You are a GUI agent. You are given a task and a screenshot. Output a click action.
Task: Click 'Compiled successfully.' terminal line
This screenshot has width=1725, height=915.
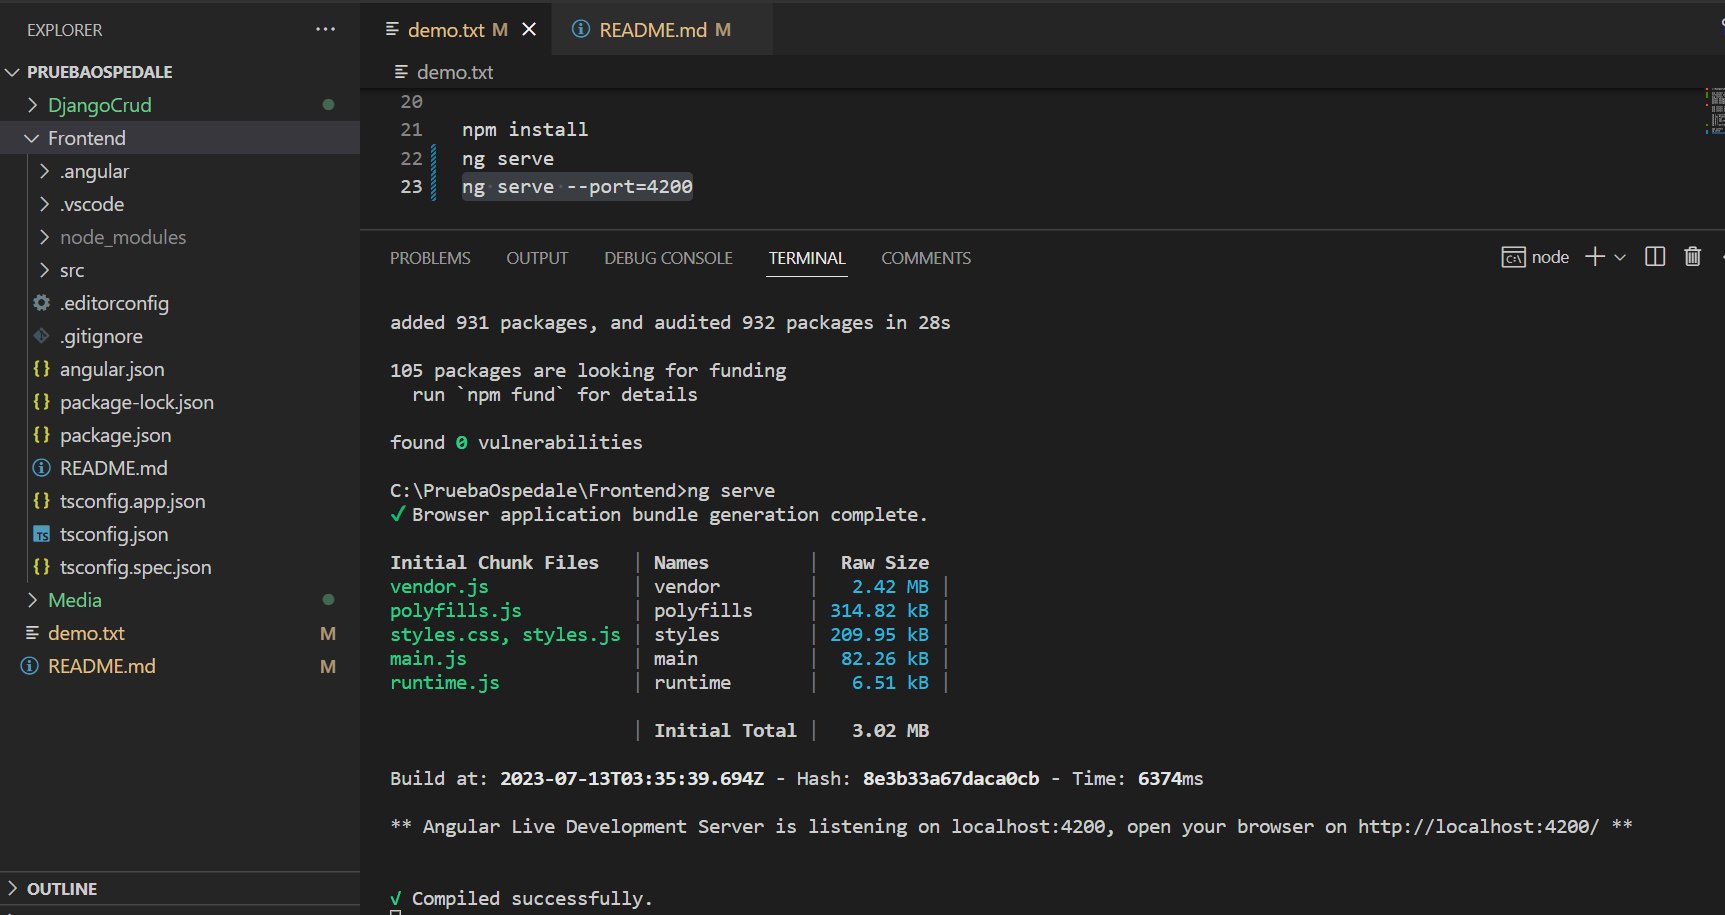[x=532, y=899]
